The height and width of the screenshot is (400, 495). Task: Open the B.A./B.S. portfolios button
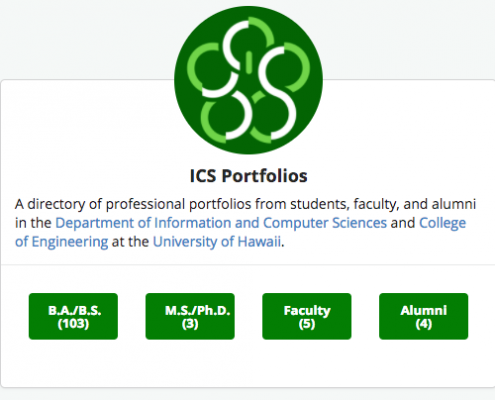coord(73,316)
